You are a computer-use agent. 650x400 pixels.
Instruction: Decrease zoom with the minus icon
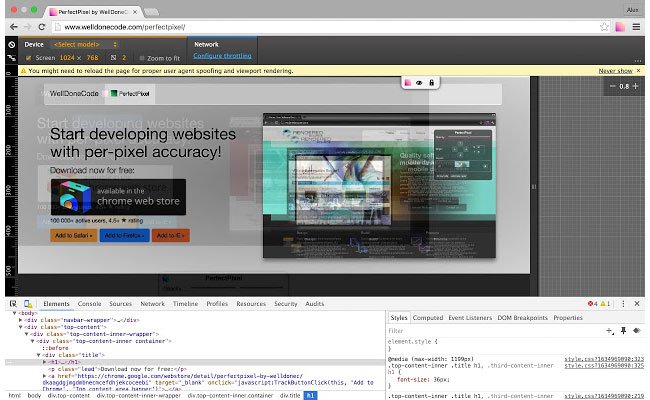pyautogui.click(x=612, y=86)
